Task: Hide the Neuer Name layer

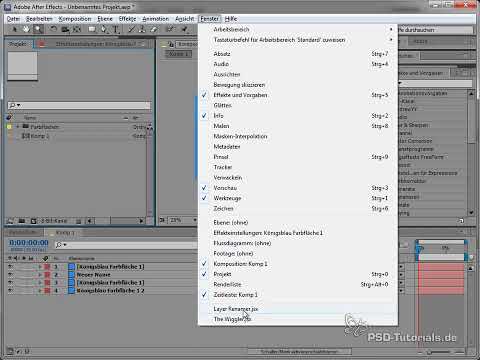Action: tap(10, 274)
